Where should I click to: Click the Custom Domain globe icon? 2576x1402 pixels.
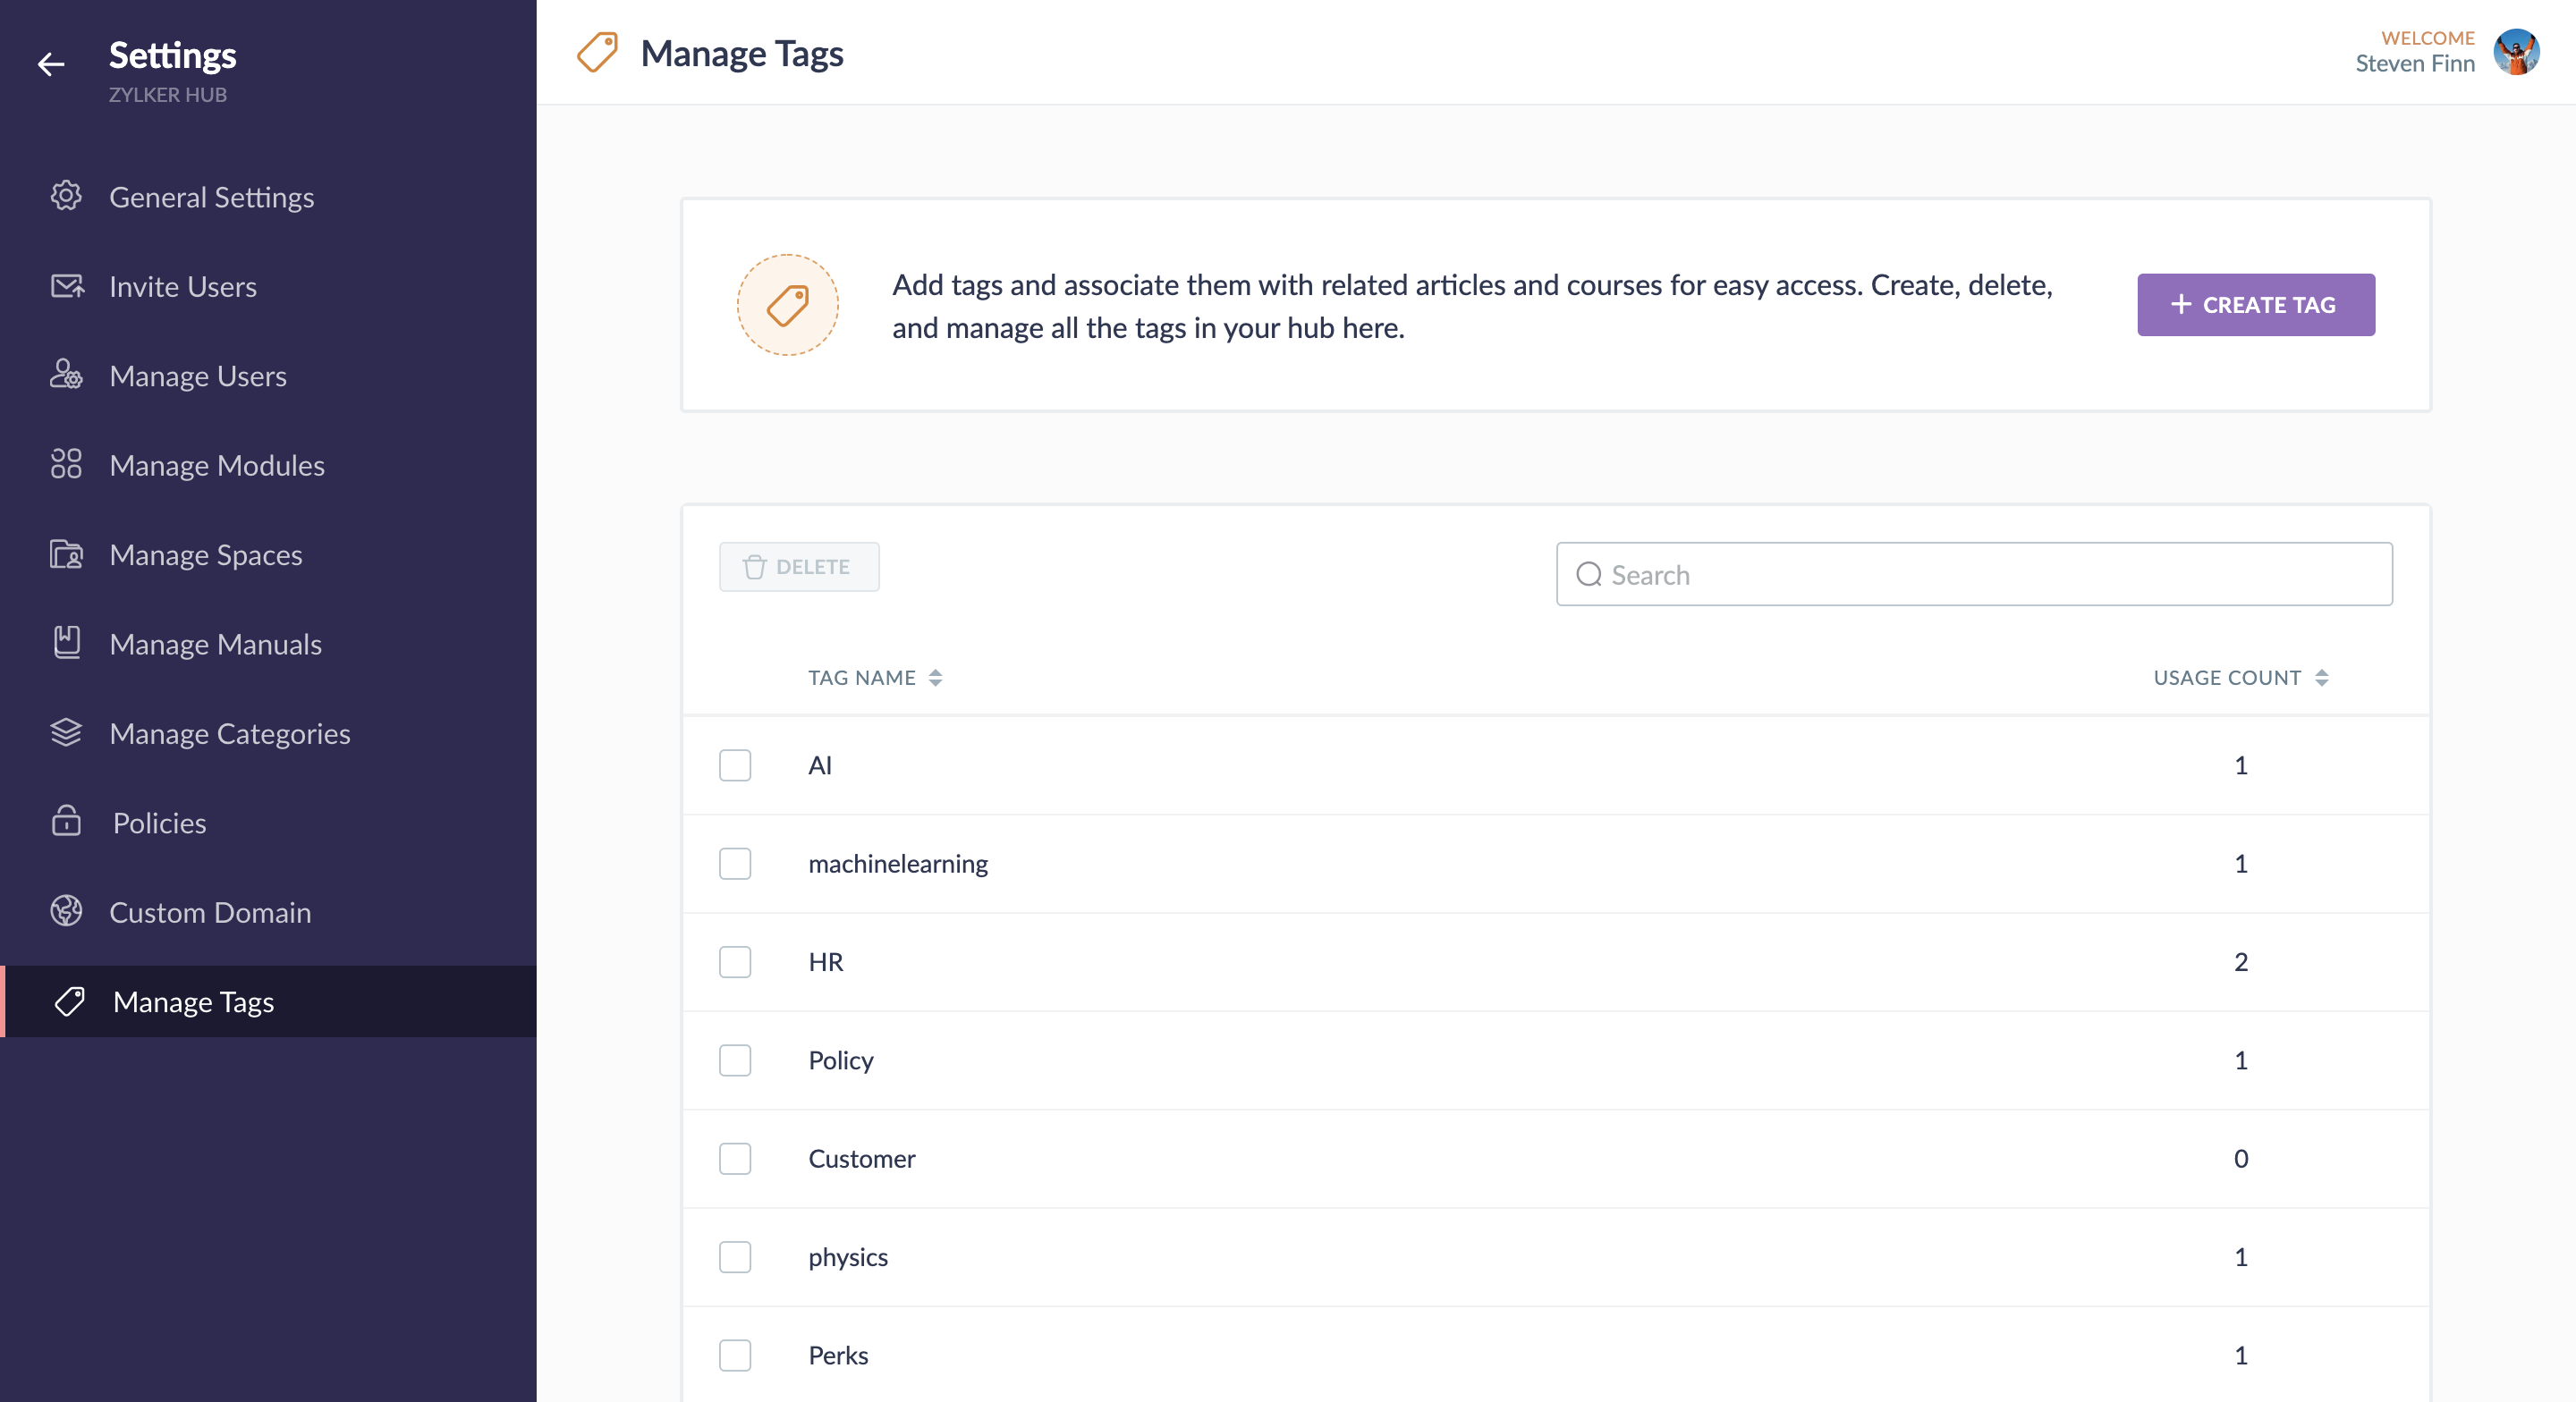tap(66, 911)
